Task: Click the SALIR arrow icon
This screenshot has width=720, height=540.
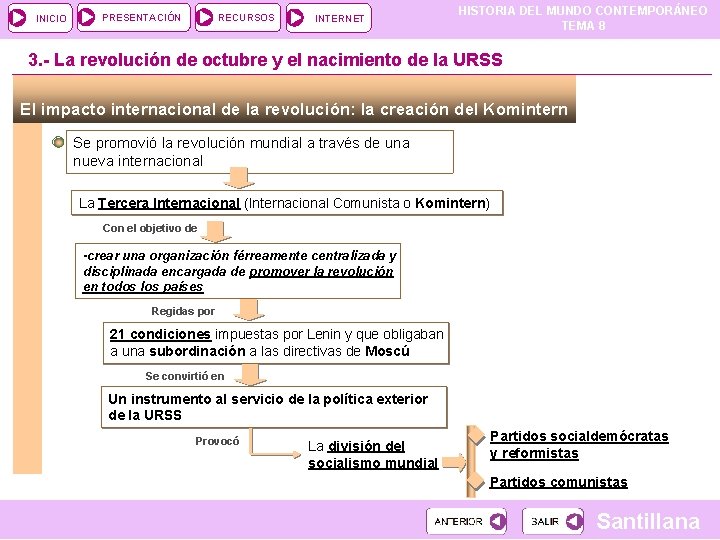Action: [574, 521]
